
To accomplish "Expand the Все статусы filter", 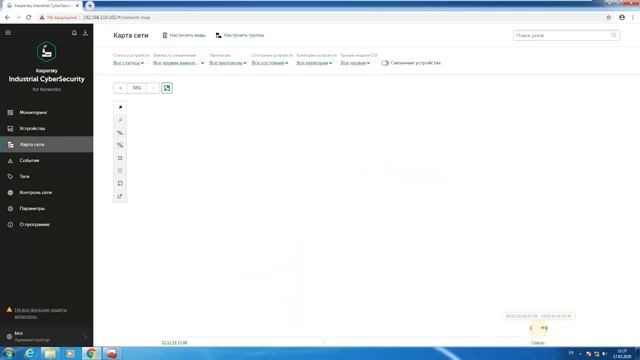I will point(129,63).
